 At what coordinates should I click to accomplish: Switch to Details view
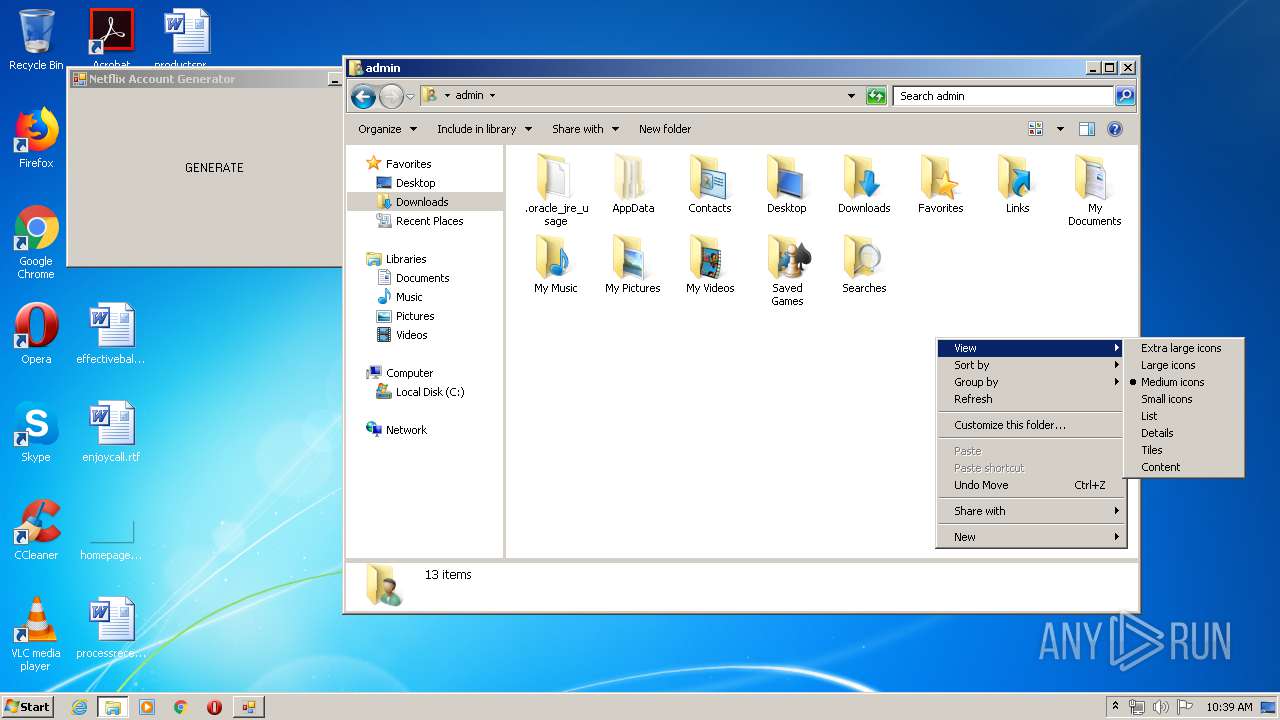click(x=1157, y=433)
